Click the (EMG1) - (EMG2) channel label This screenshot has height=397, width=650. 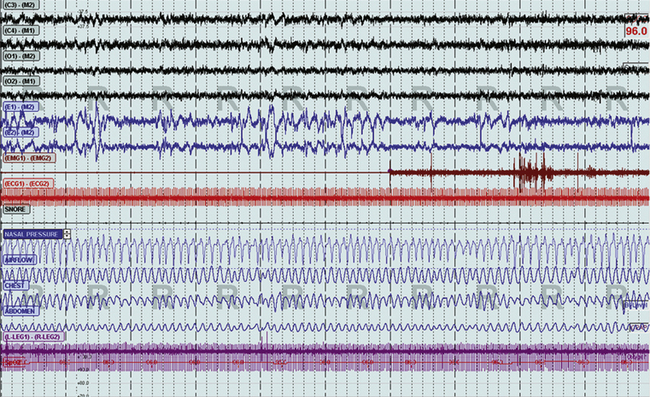tap(29, 158)
